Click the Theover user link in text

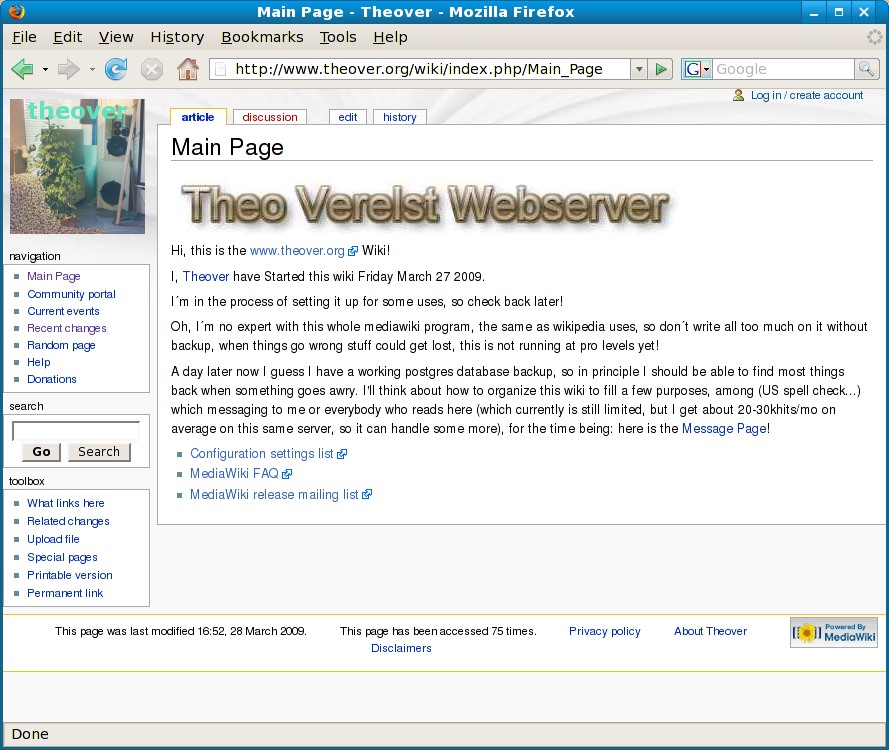click(206, 277)
